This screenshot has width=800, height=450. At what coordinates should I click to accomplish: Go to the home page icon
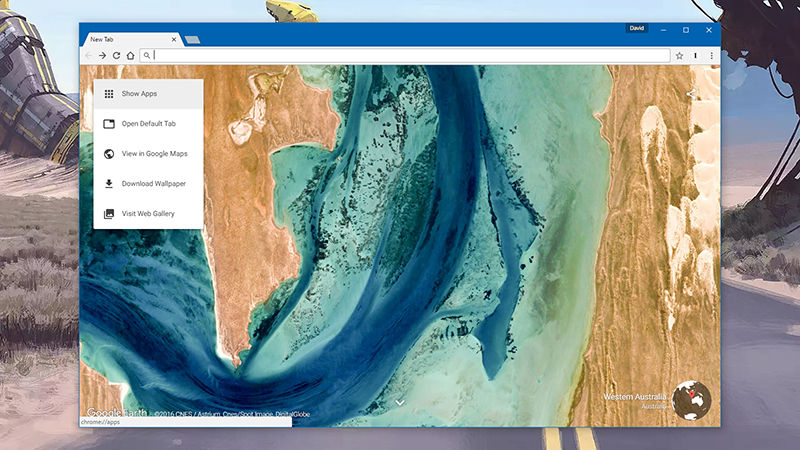click(x=130, y=56)
